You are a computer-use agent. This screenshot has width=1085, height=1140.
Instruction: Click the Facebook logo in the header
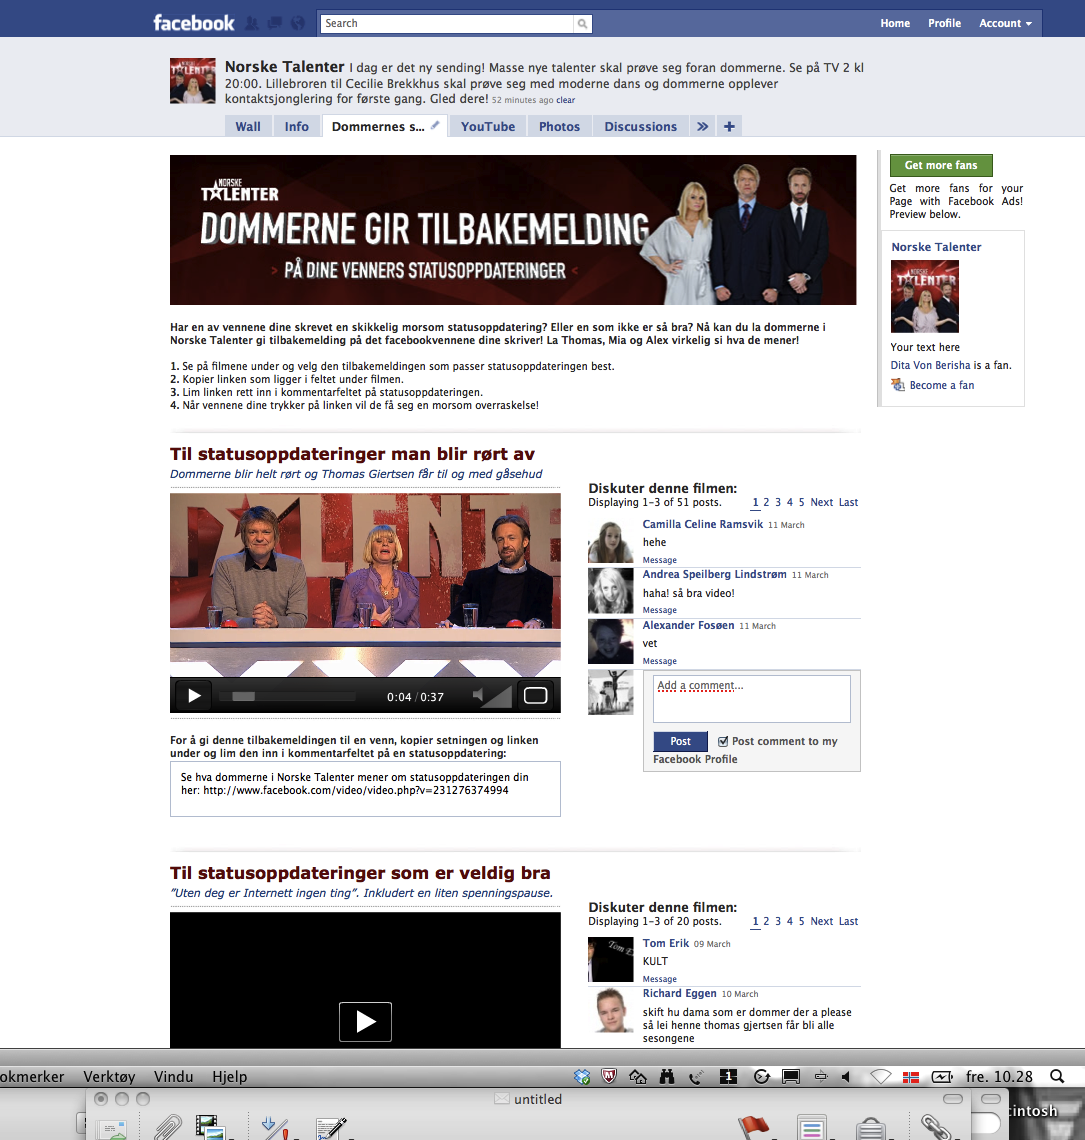[x=193, y=23]
